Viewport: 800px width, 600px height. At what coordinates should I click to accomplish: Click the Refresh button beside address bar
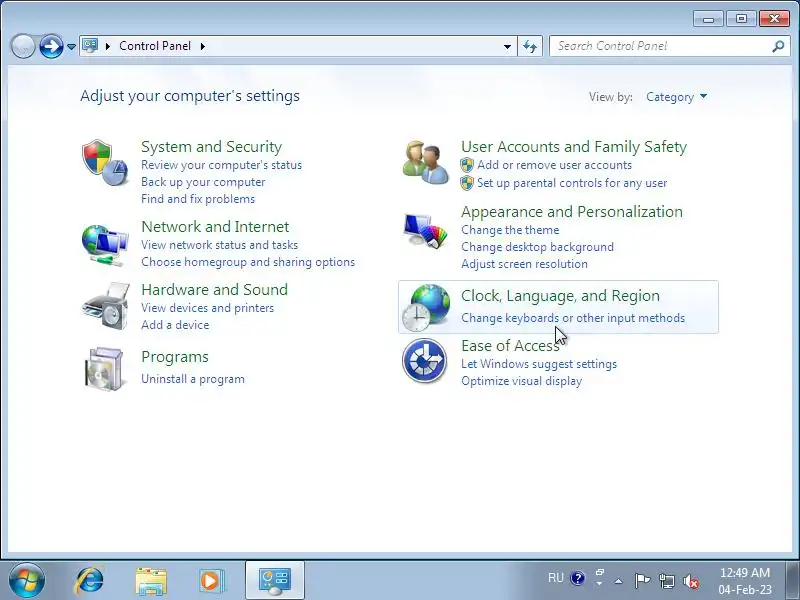pos(530,46)
